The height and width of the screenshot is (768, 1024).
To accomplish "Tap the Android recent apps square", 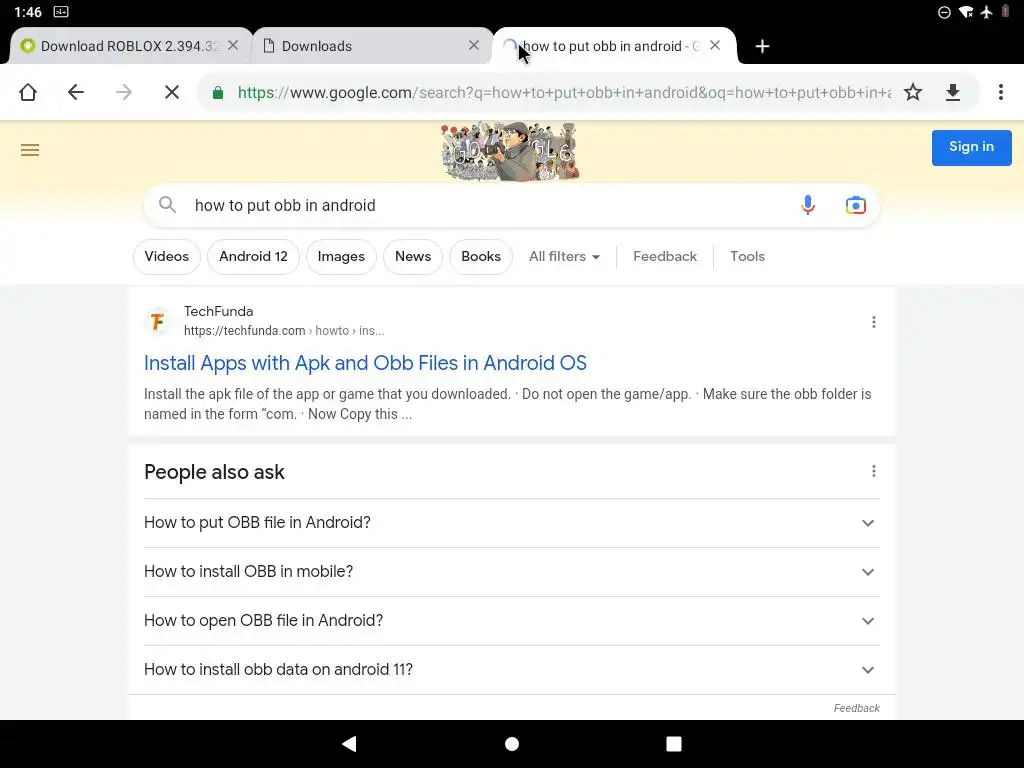I will pos(674,744).
